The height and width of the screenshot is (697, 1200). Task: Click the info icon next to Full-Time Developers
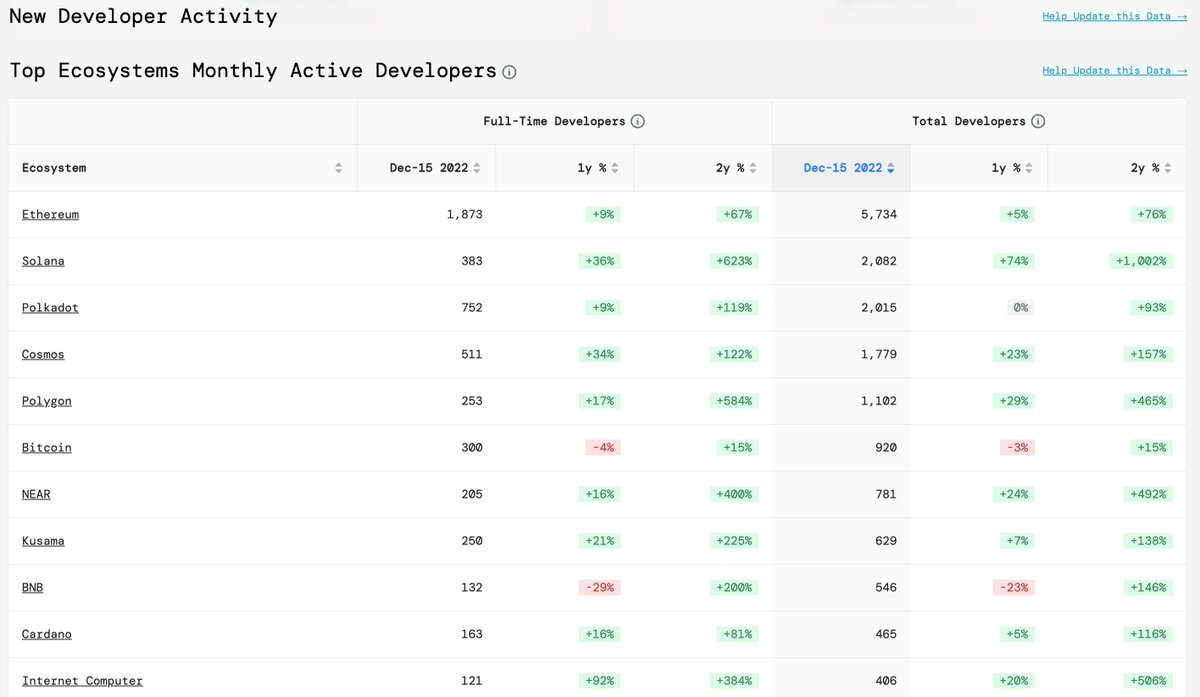pos(638,120)
